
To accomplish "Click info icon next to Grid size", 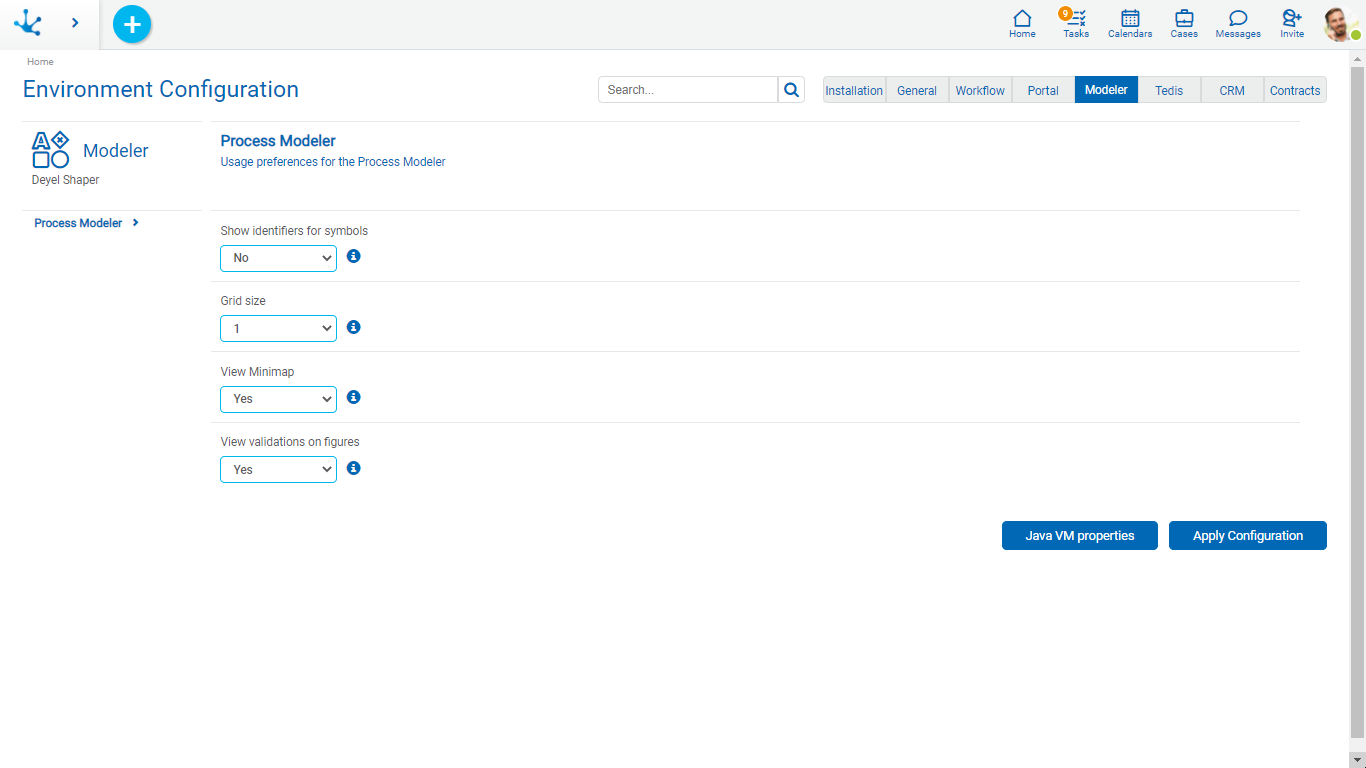I will click(353, 327).
